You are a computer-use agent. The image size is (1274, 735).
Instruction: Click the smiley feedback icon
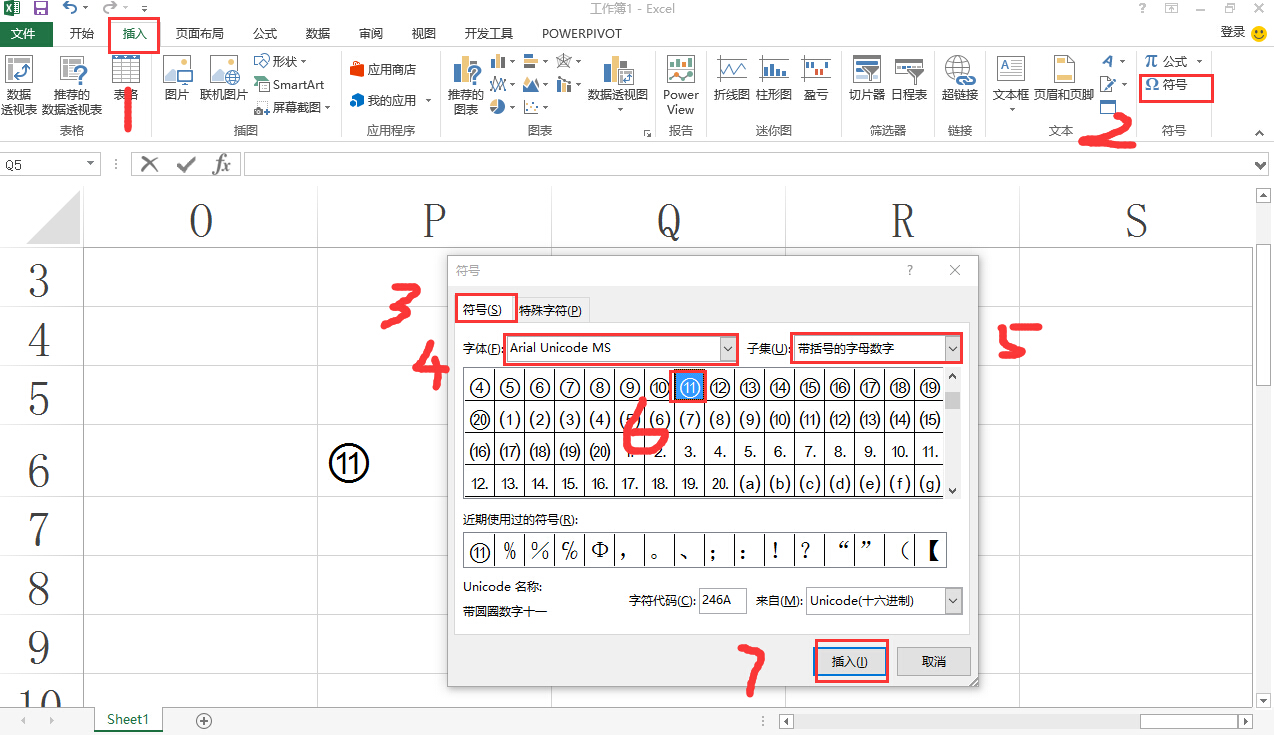click(x=1259, y=33)
